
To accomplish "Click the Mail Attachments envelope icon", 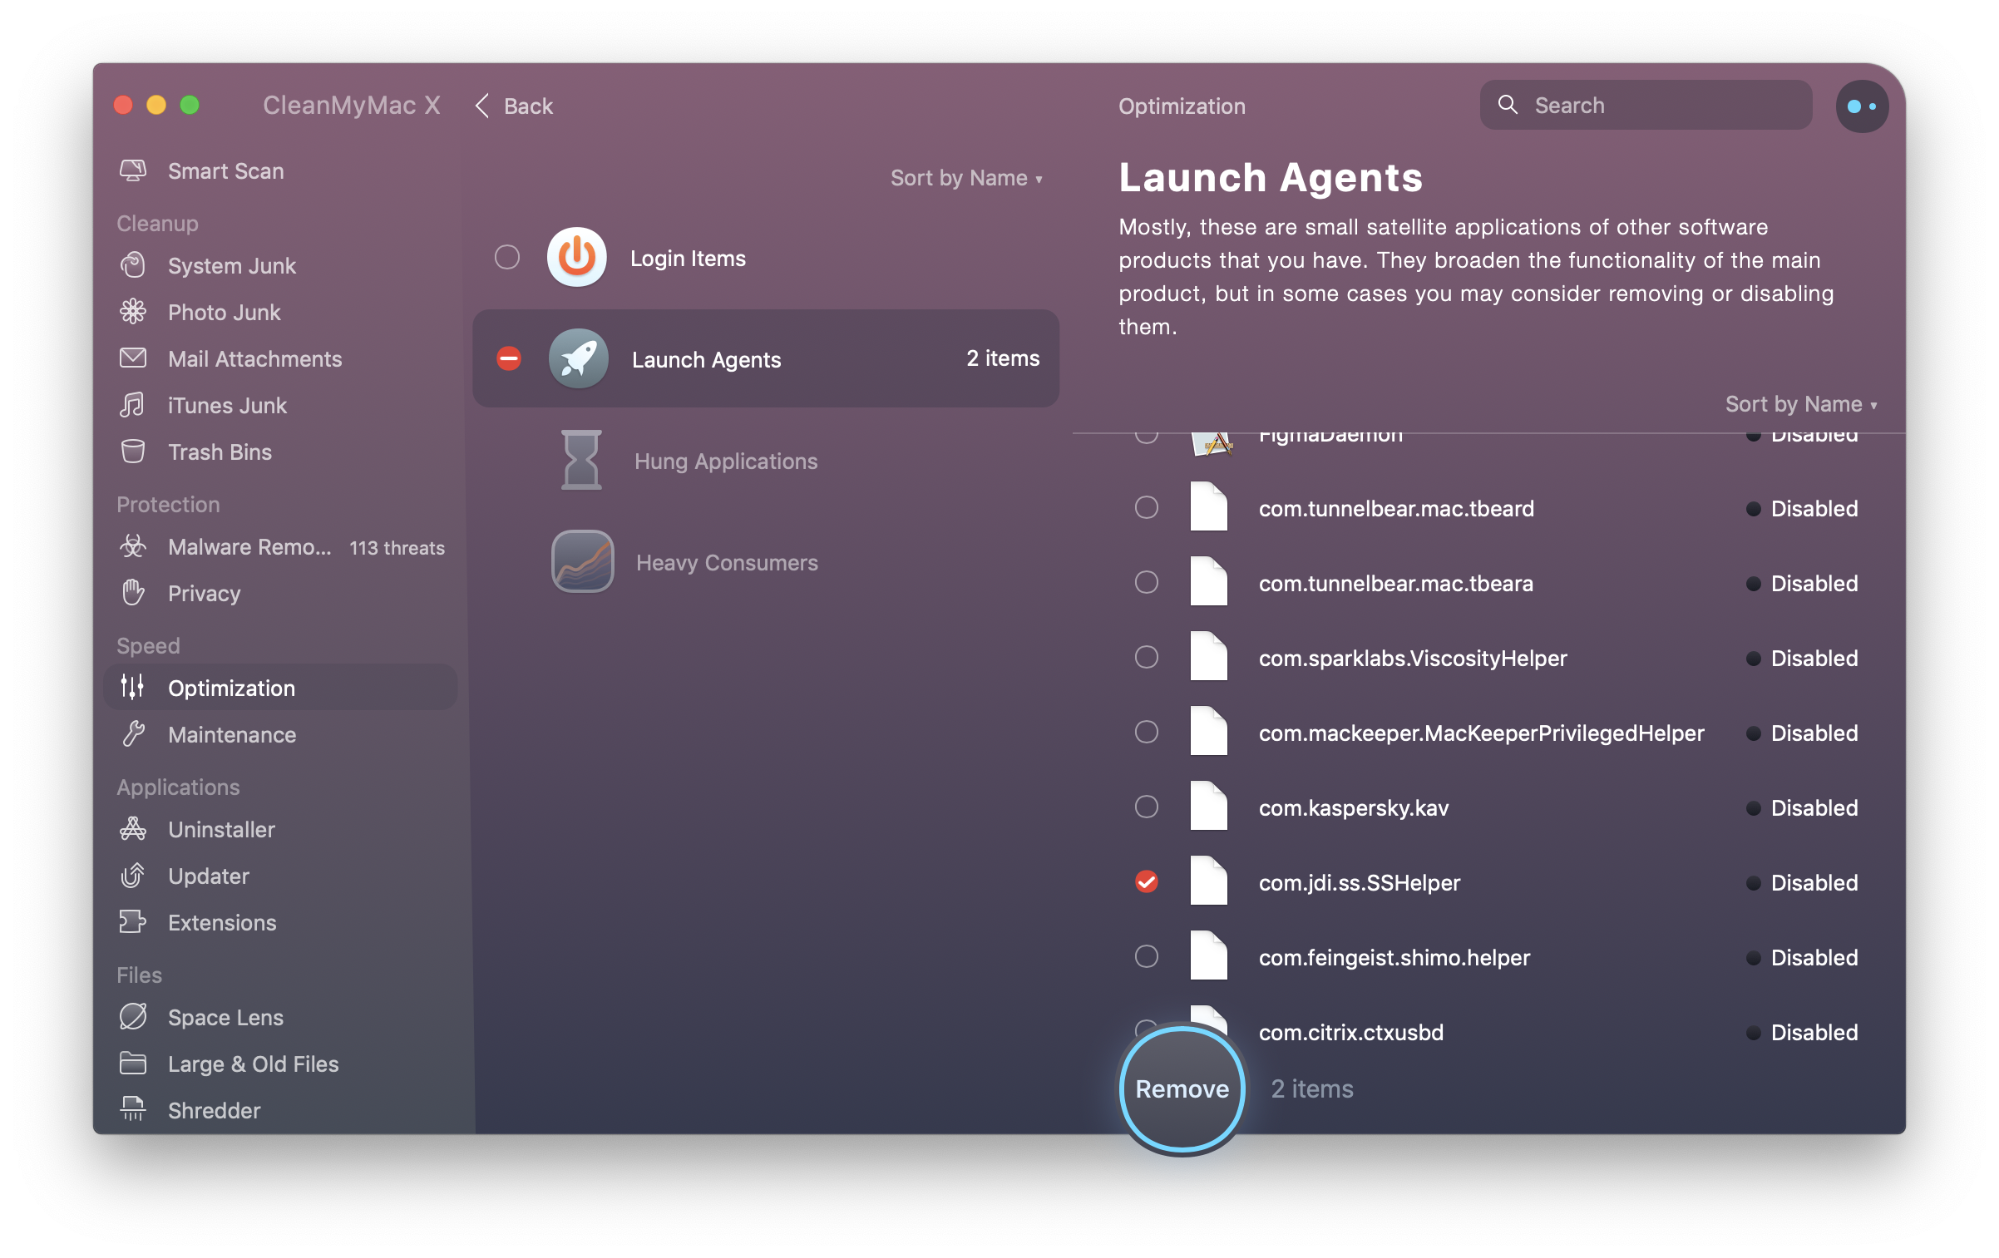I will (x=133, y=358).
